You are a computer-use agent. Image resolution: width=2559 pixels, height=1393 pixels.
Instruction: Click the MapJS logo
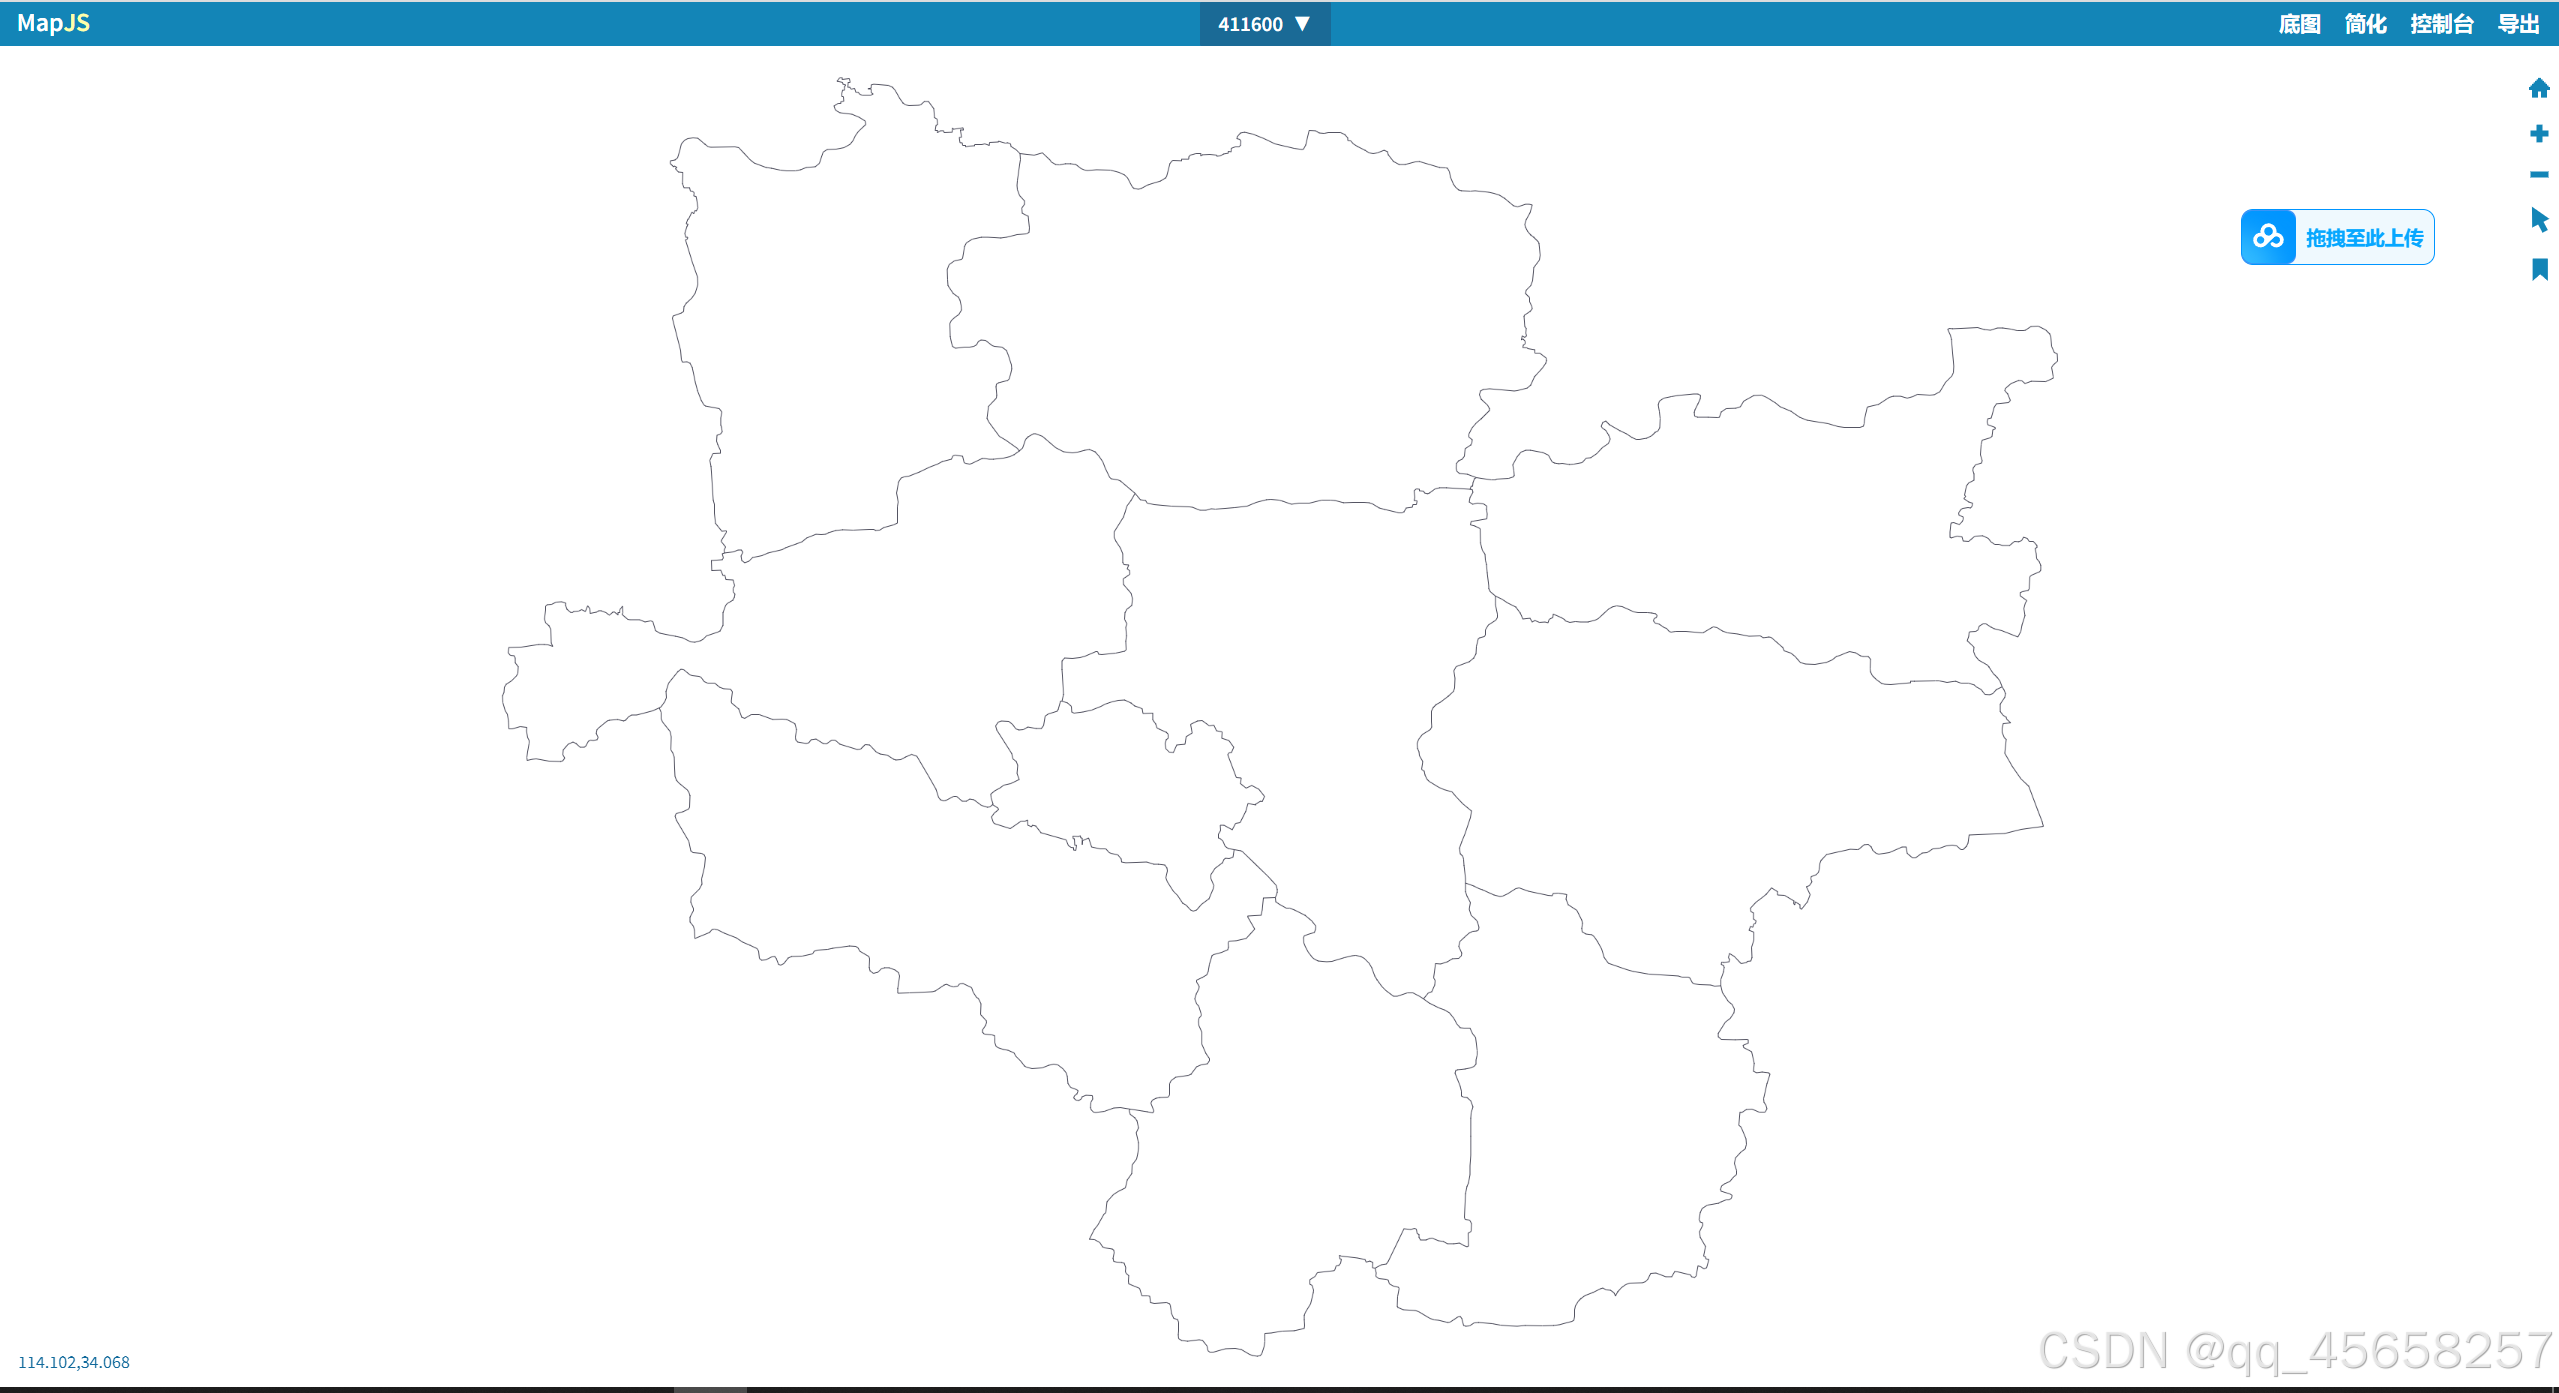pos(53,23)
